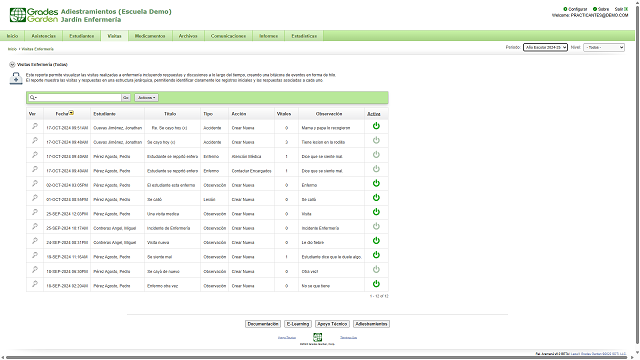Toggle active for 'Se cayó de nuevo' row
The width and height of the screenshot is (640, 360).
coord(376,269)
